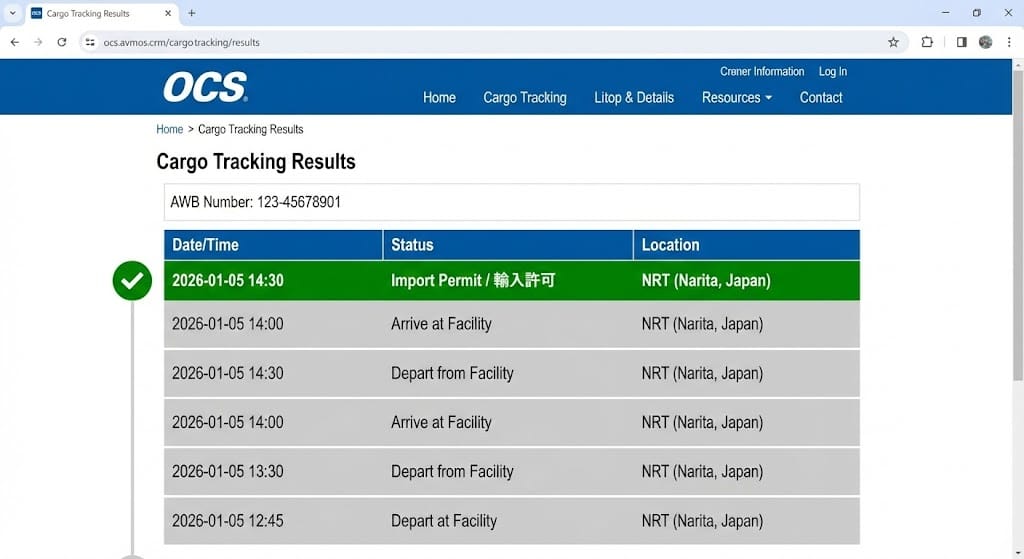Reload the page with the refresh icon
This screenshot has width=1024, height=559.
pos(61,42)
